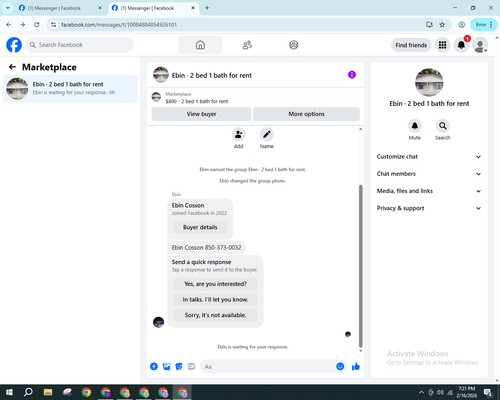The width and height of the screenshot is (500, 400).
Task: Choose a sticker
Action: (179, 366)
